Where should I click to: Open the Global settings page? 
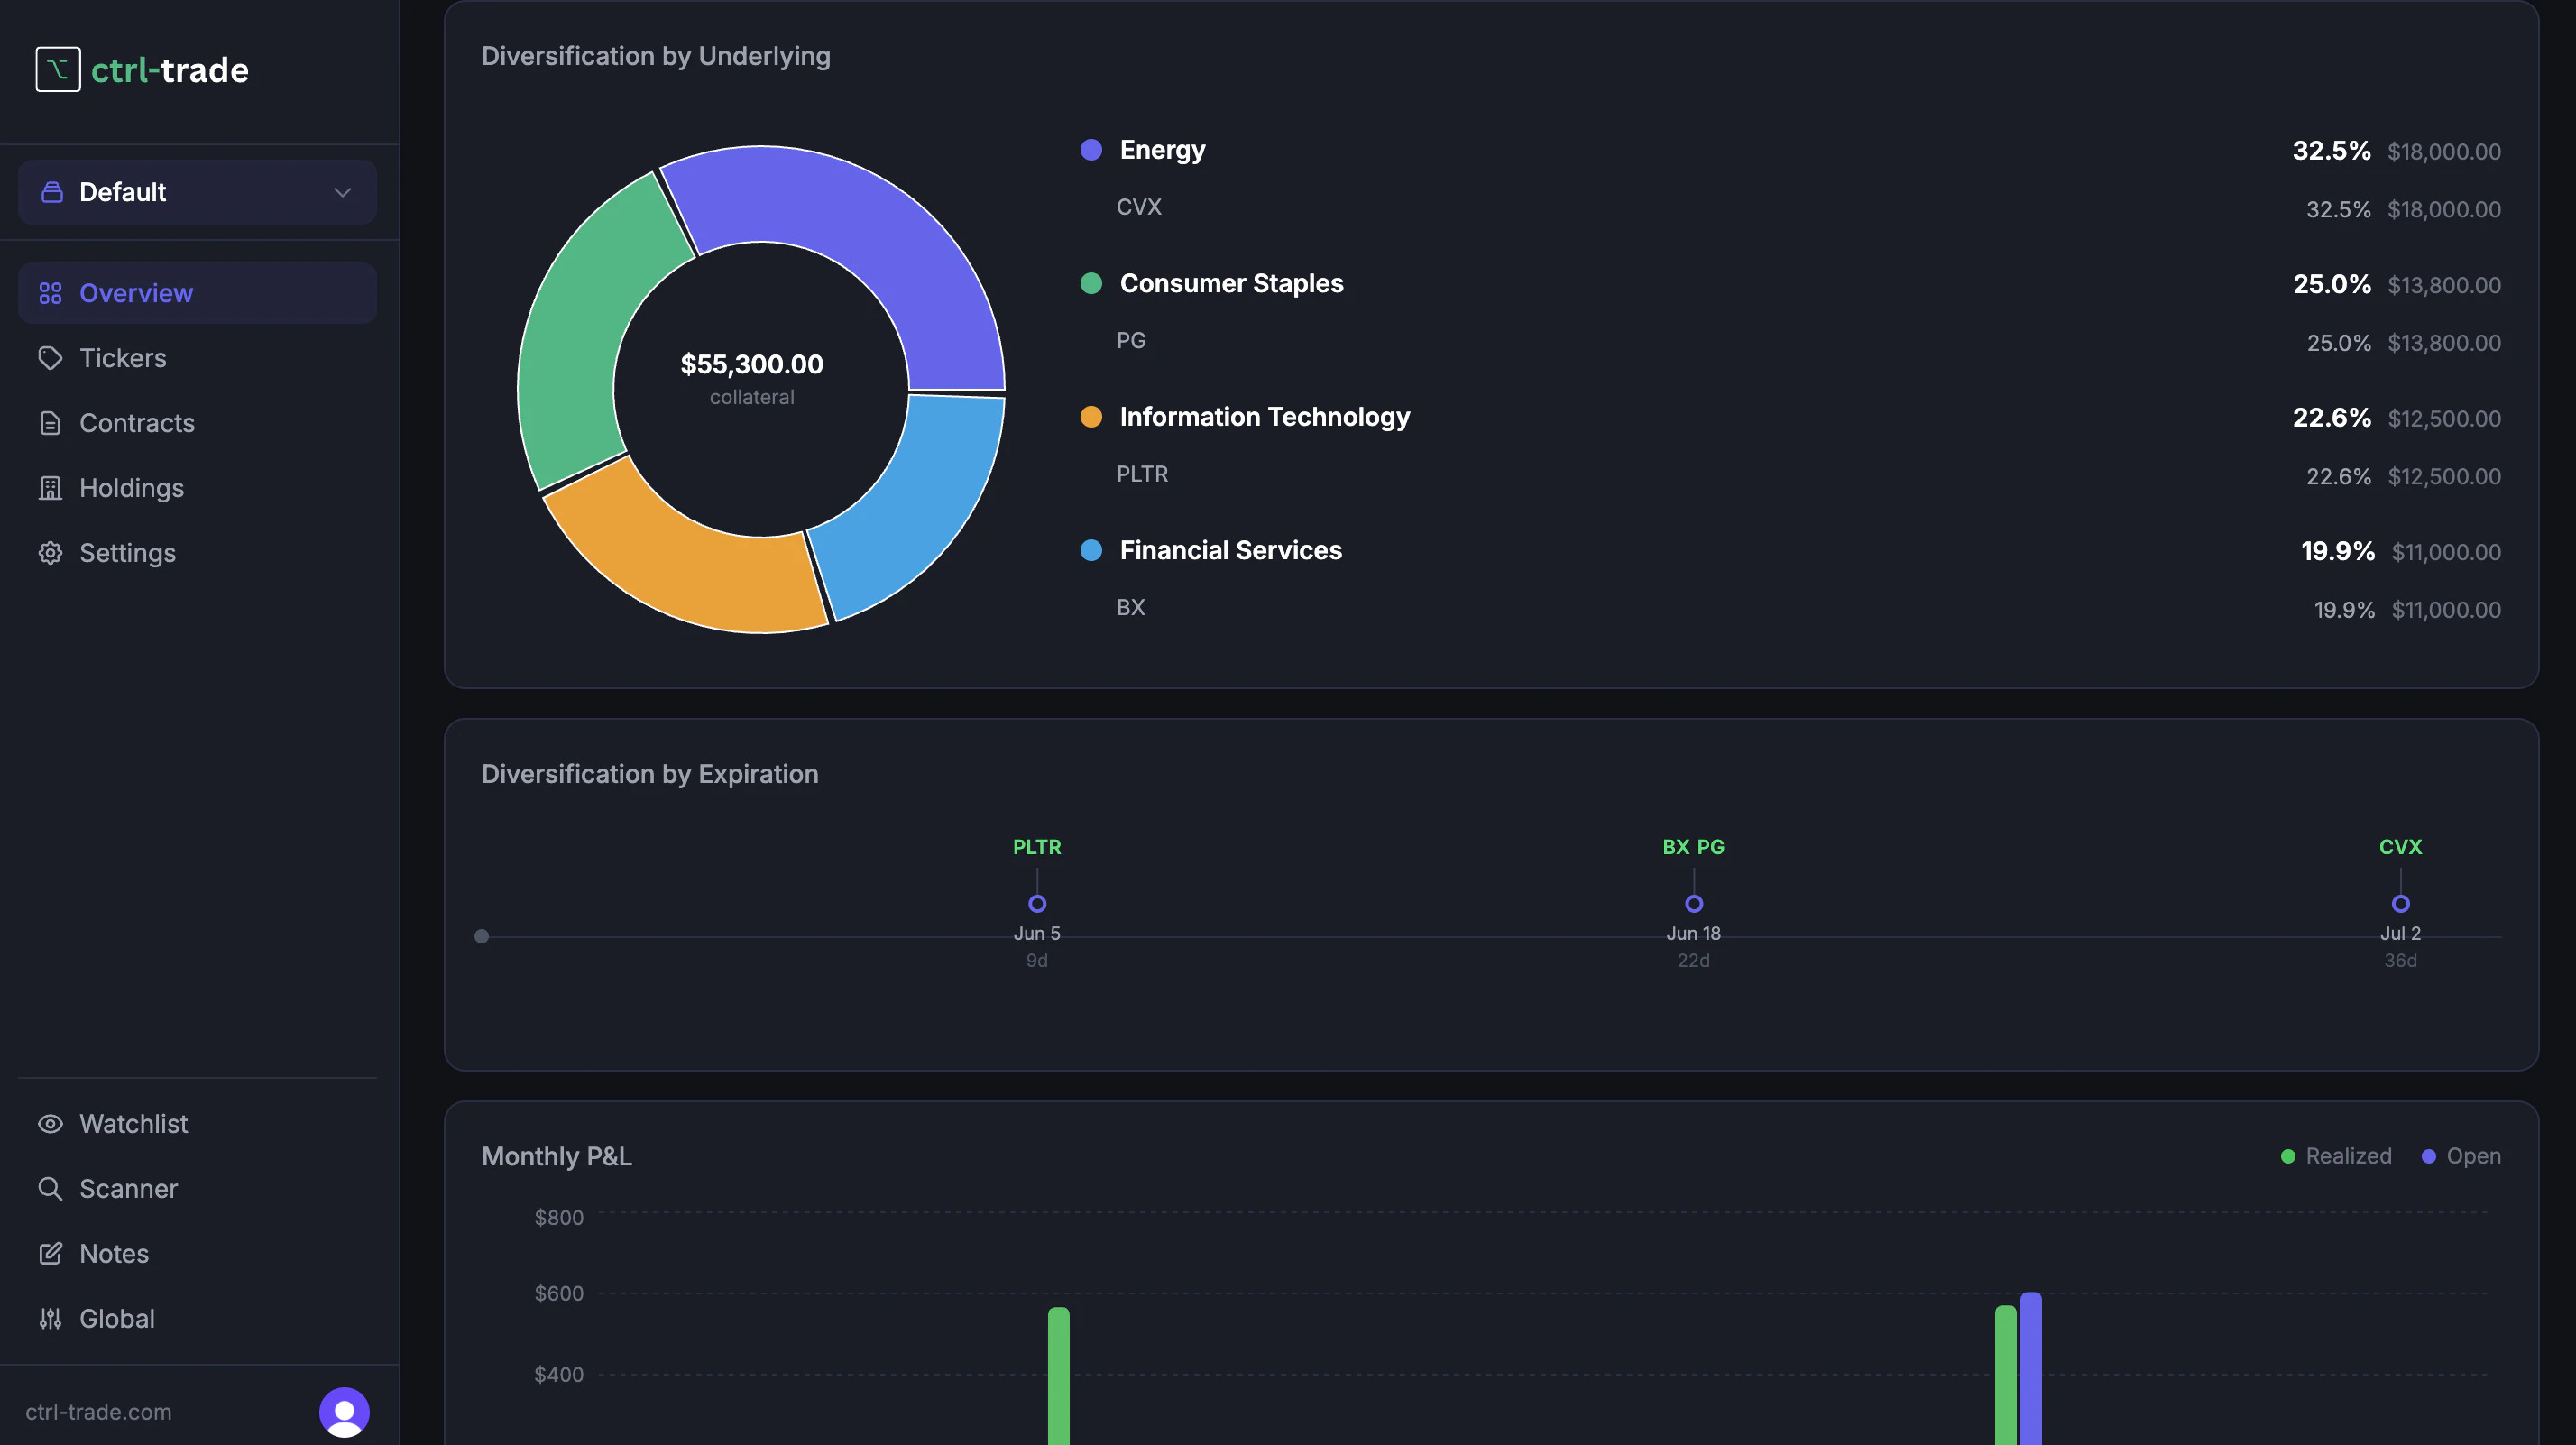[x=197, y=1319]
